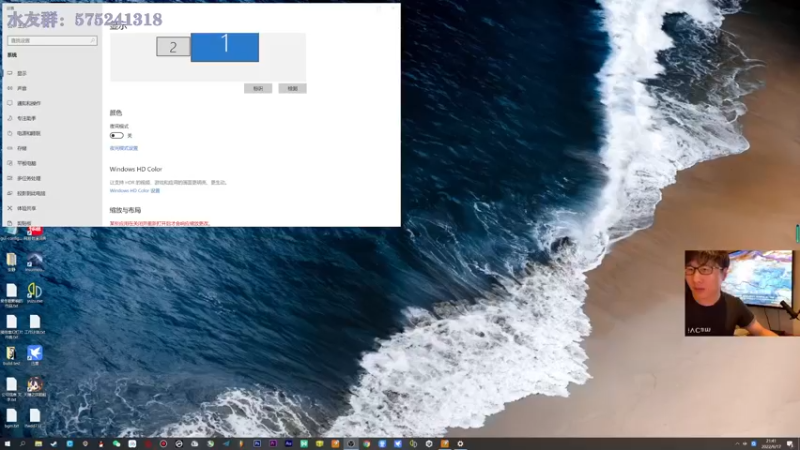Open the folder icon on desktop
The image size is (800, 450).
[11, 262]
